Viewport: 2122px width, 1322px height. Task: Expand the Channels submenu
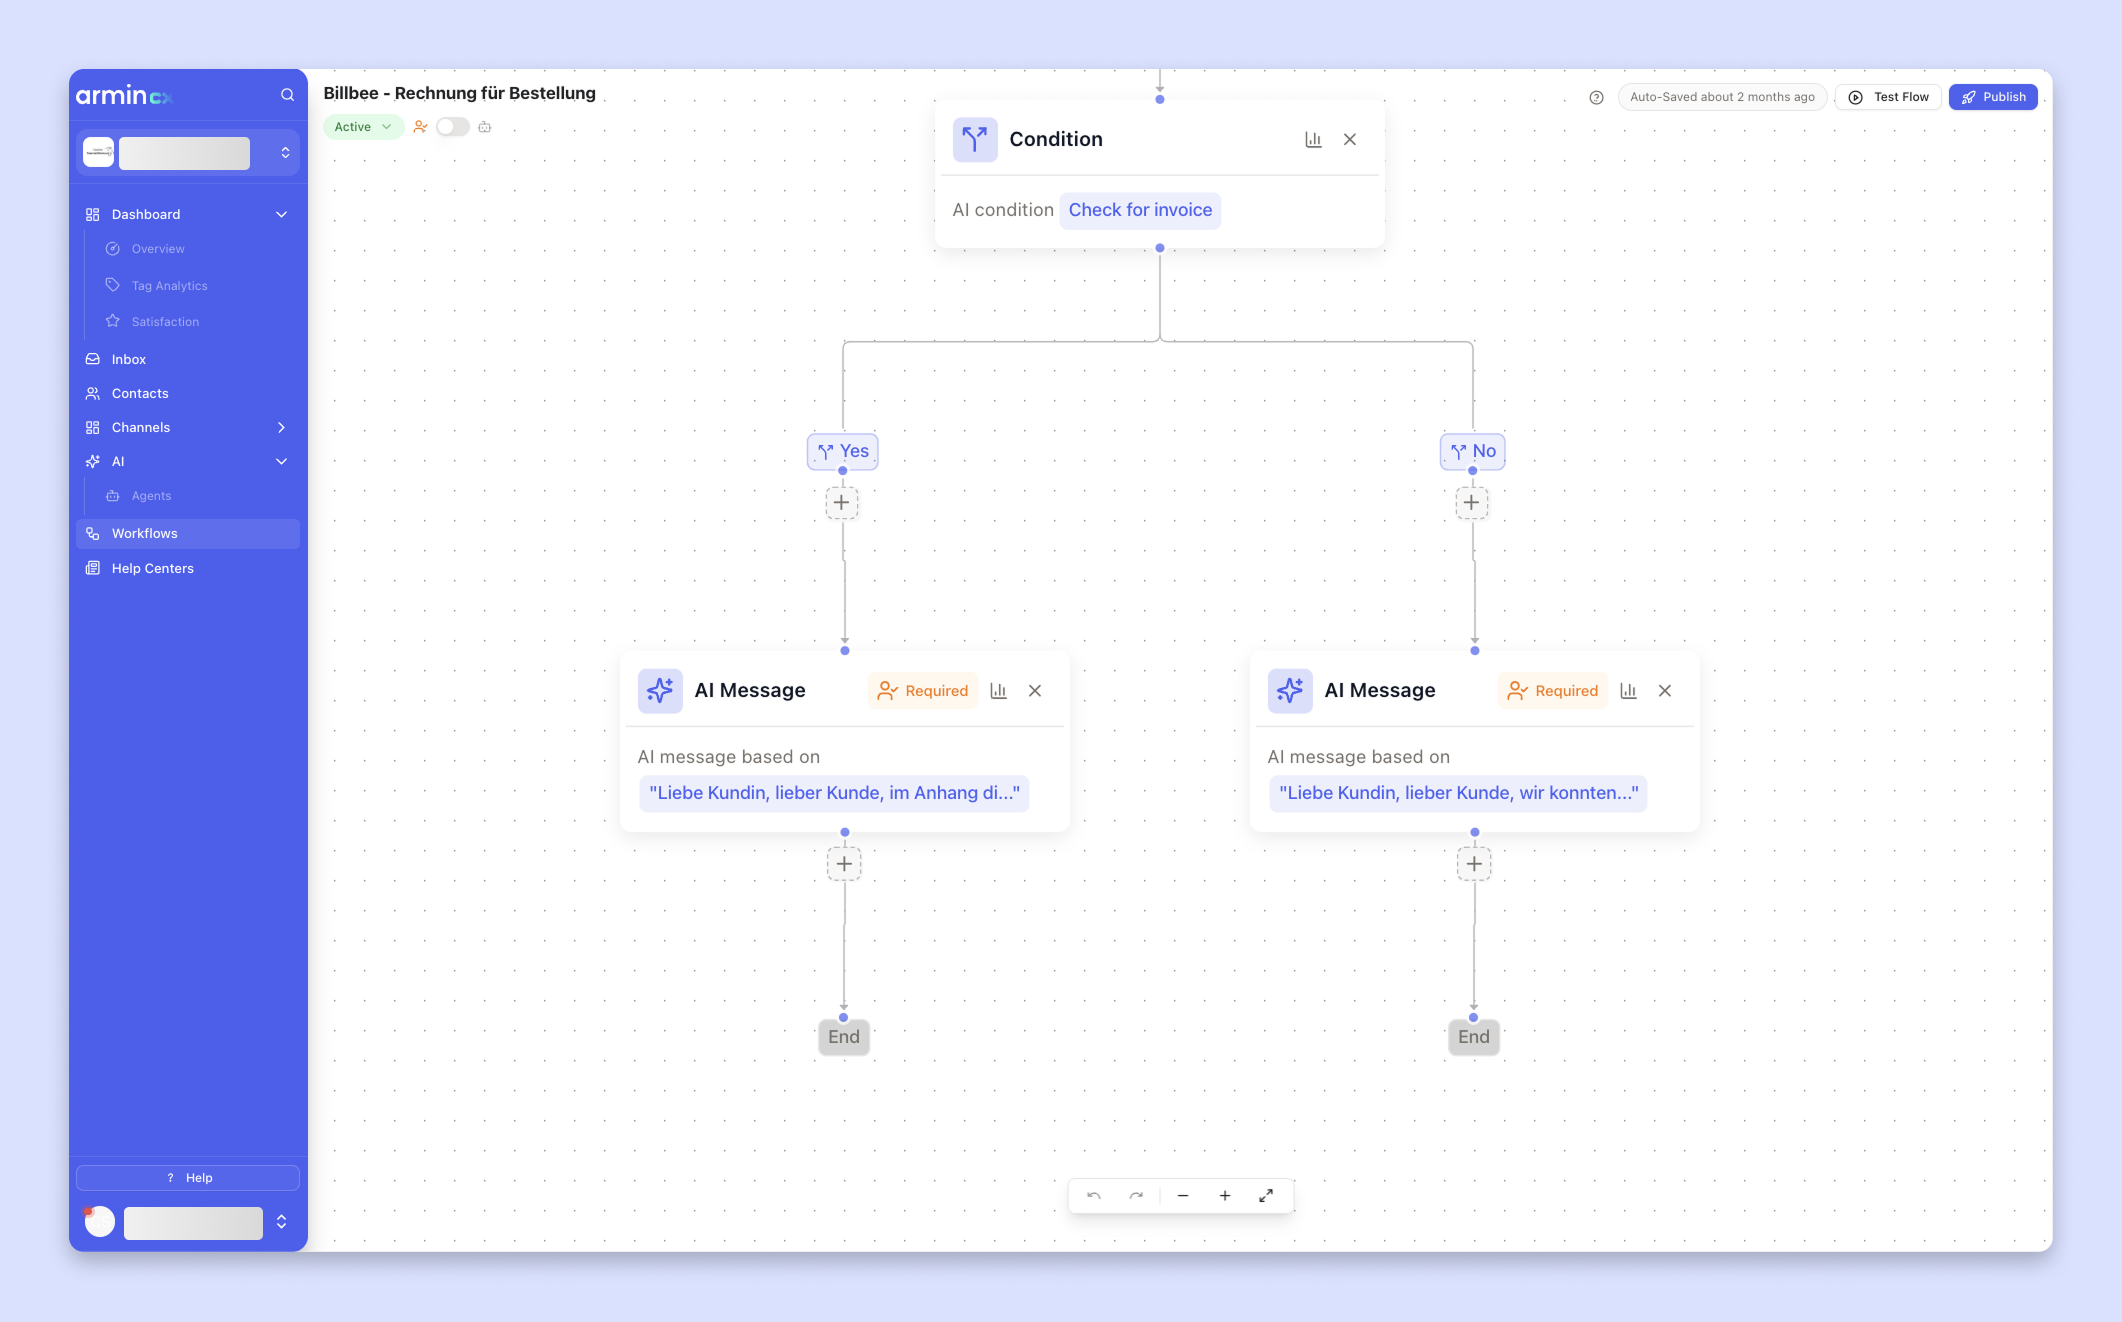tap(281, 427)
